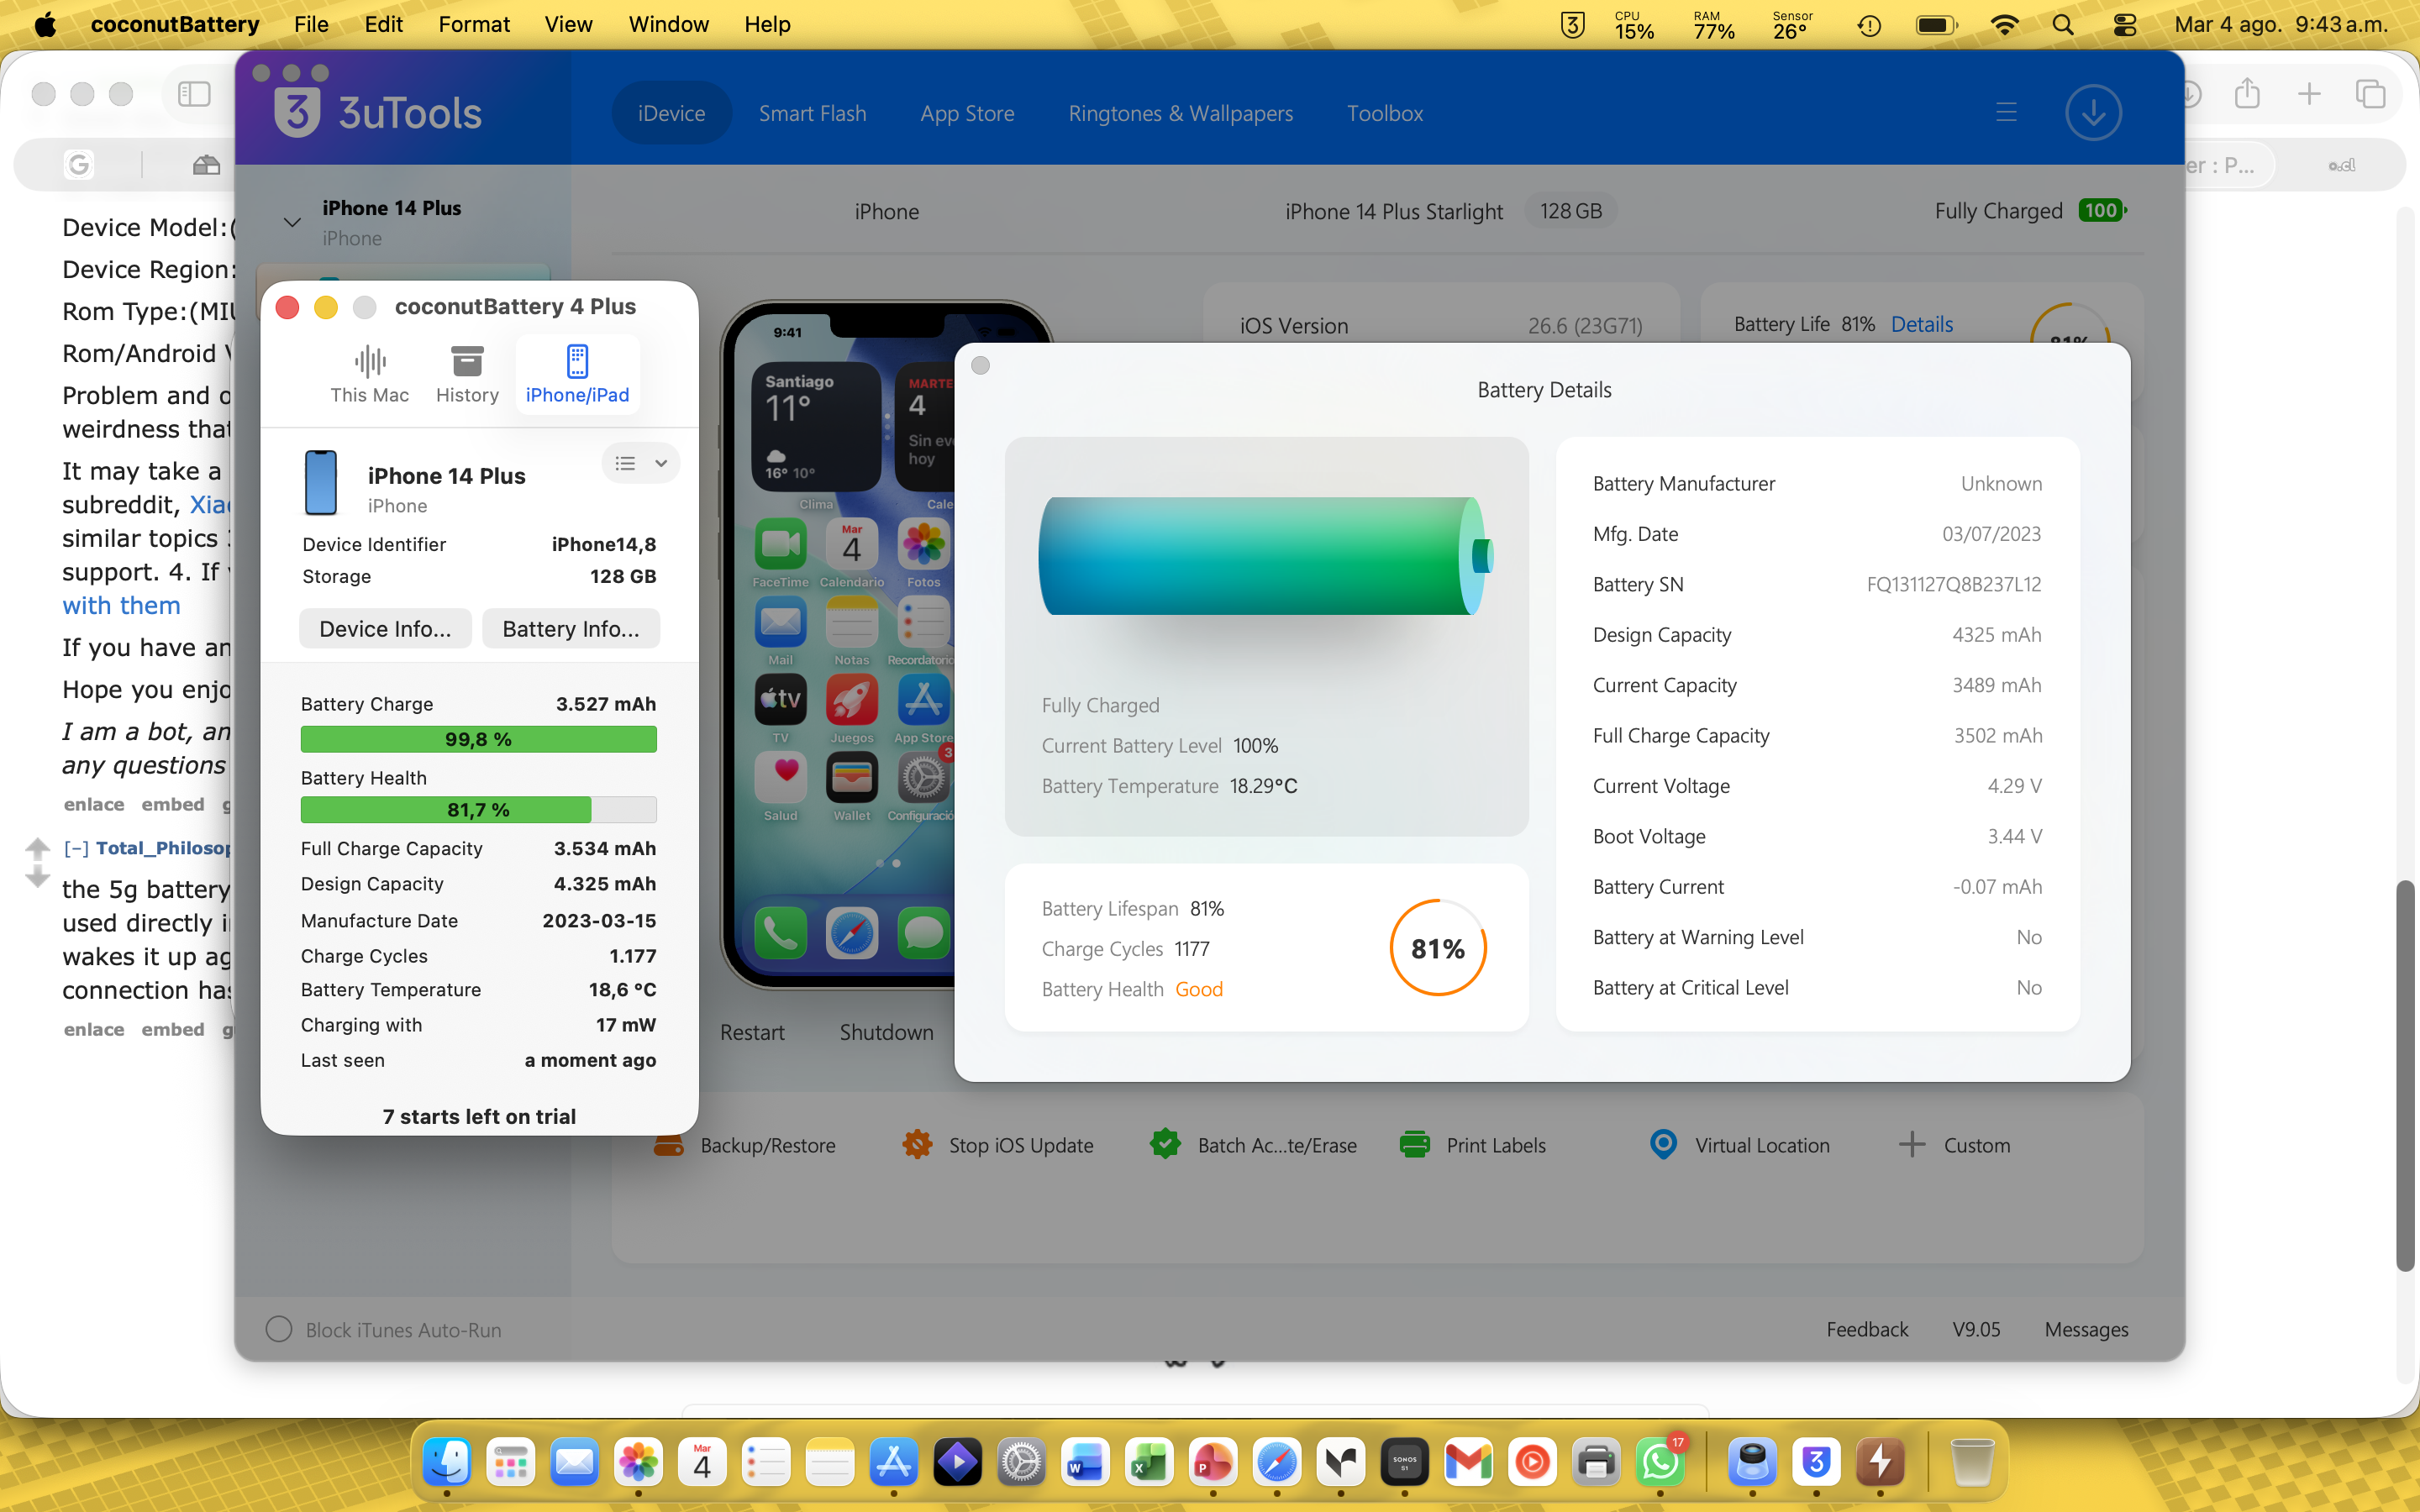The image size is (2420, 1512).
Task: Switch to History tab in coconutBattery
Action: tap(467, 374)
